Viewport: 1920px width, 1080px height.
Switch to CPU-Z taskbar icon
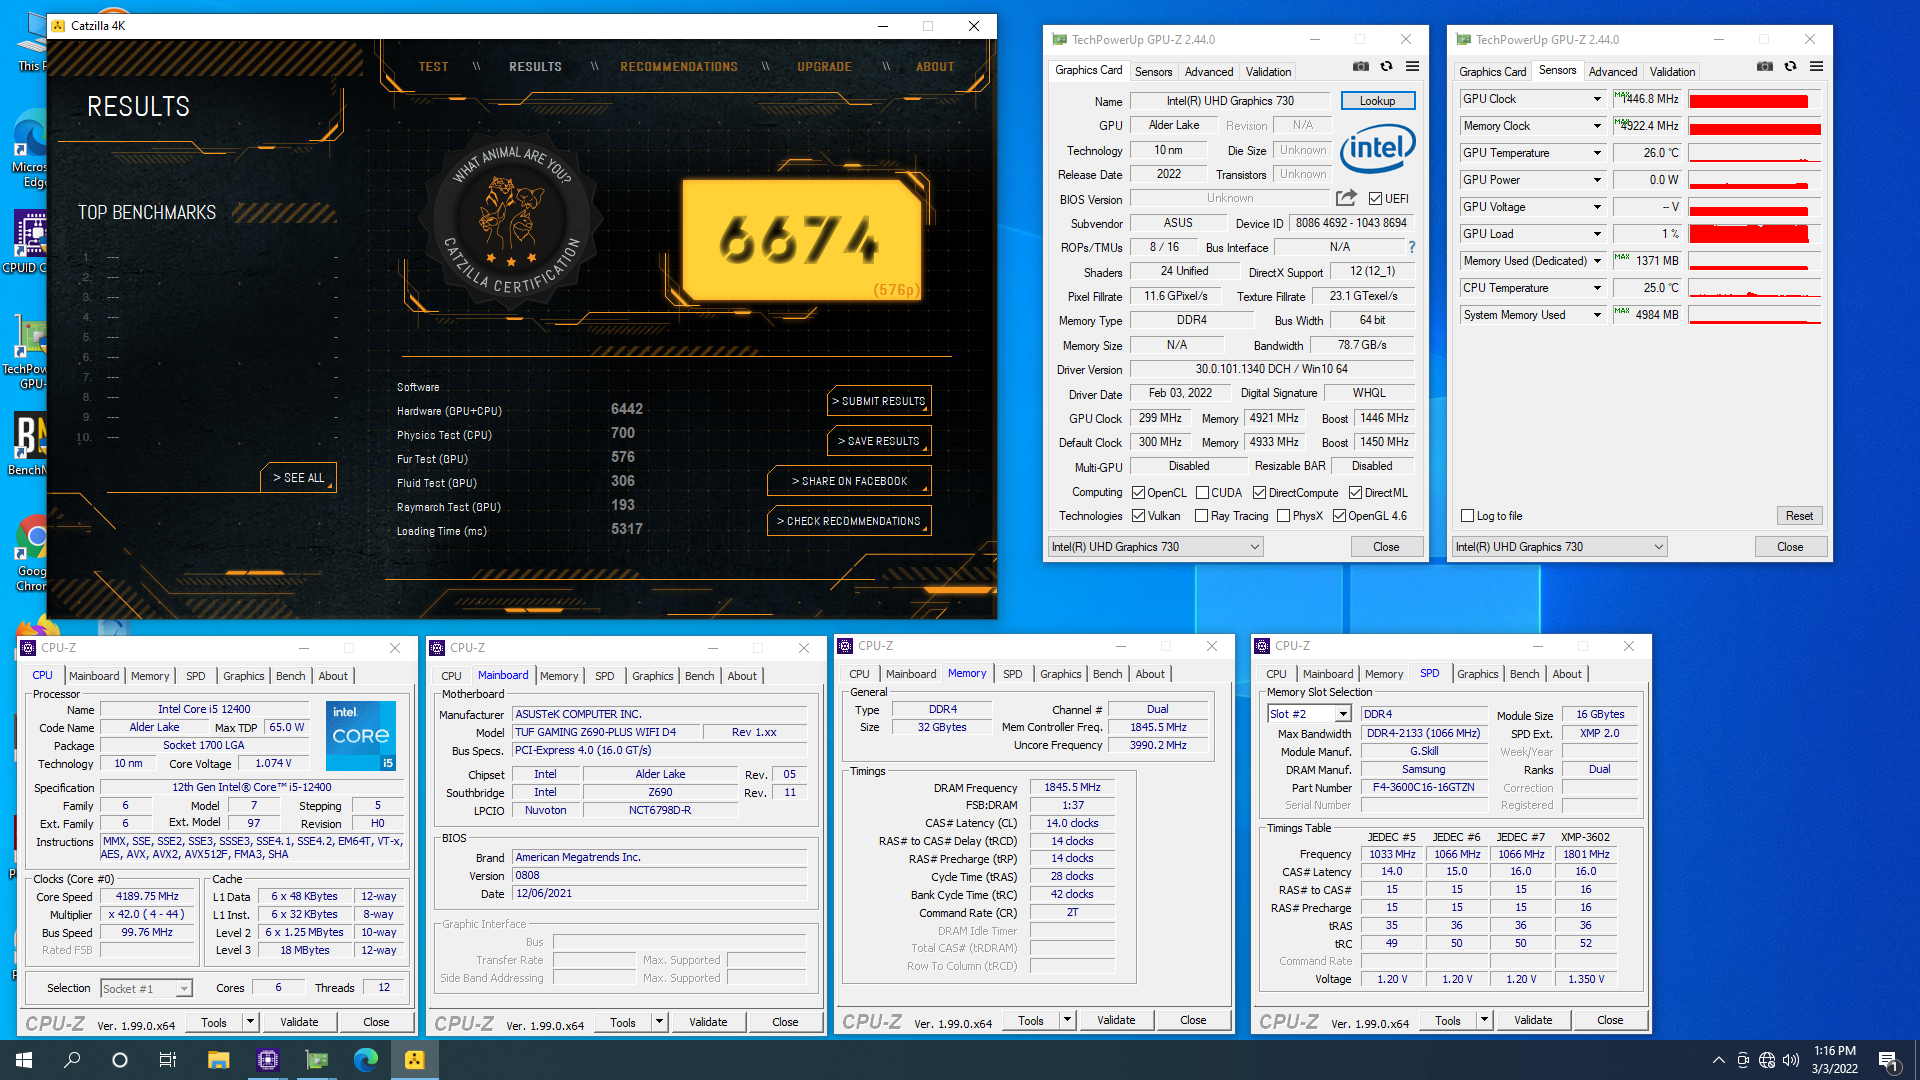tap(267, 1060)
